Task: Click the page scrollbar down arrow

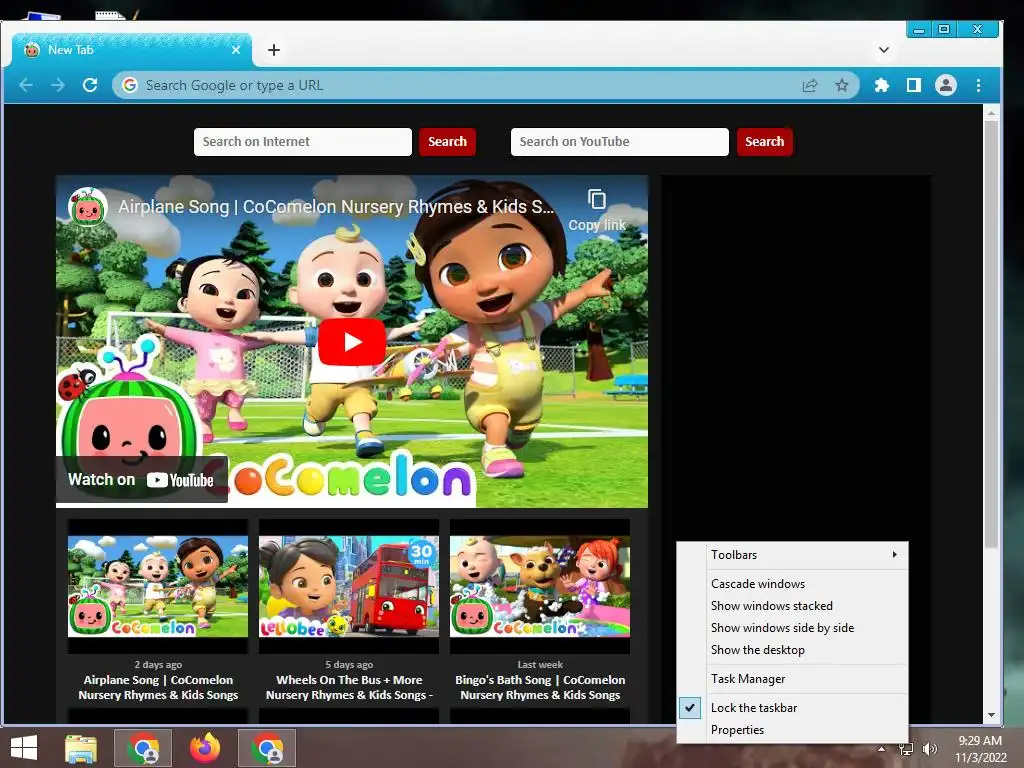Action: 991,716
